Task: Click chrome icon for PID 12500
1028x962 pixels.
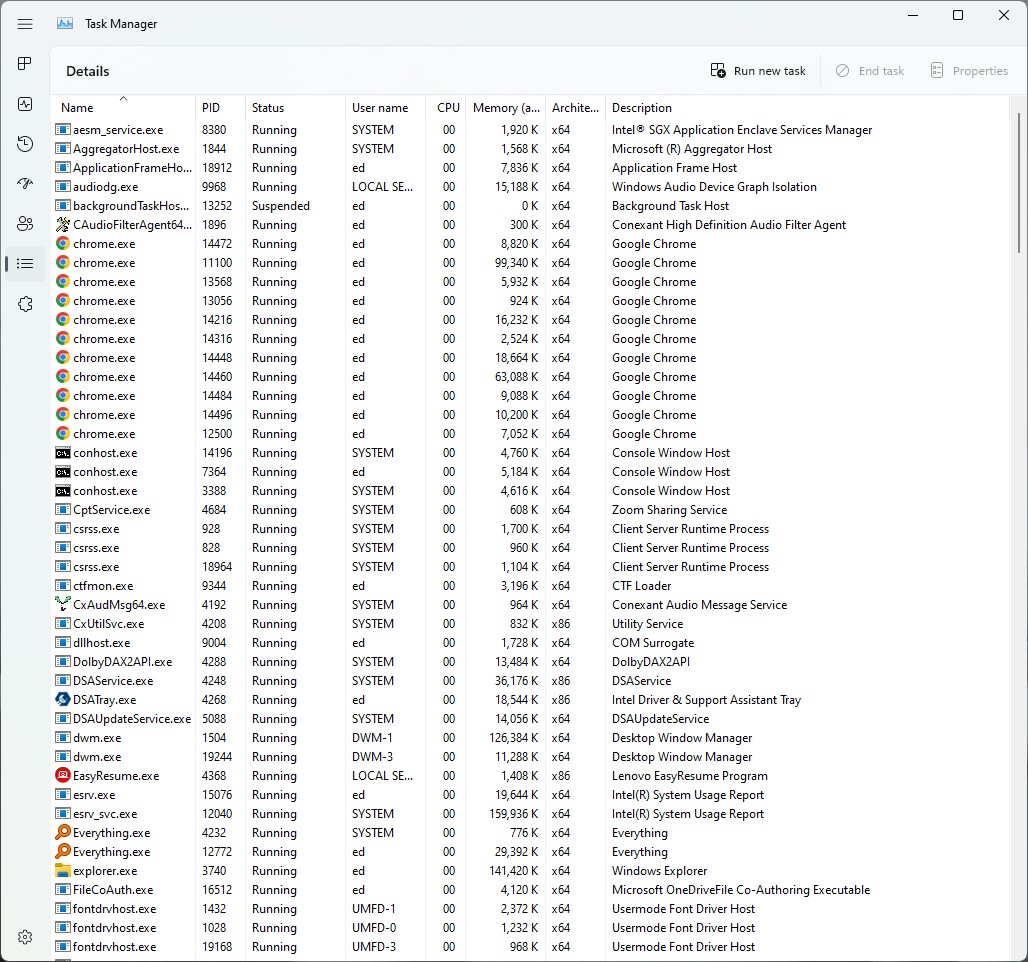Action: (x=63, y=434)
